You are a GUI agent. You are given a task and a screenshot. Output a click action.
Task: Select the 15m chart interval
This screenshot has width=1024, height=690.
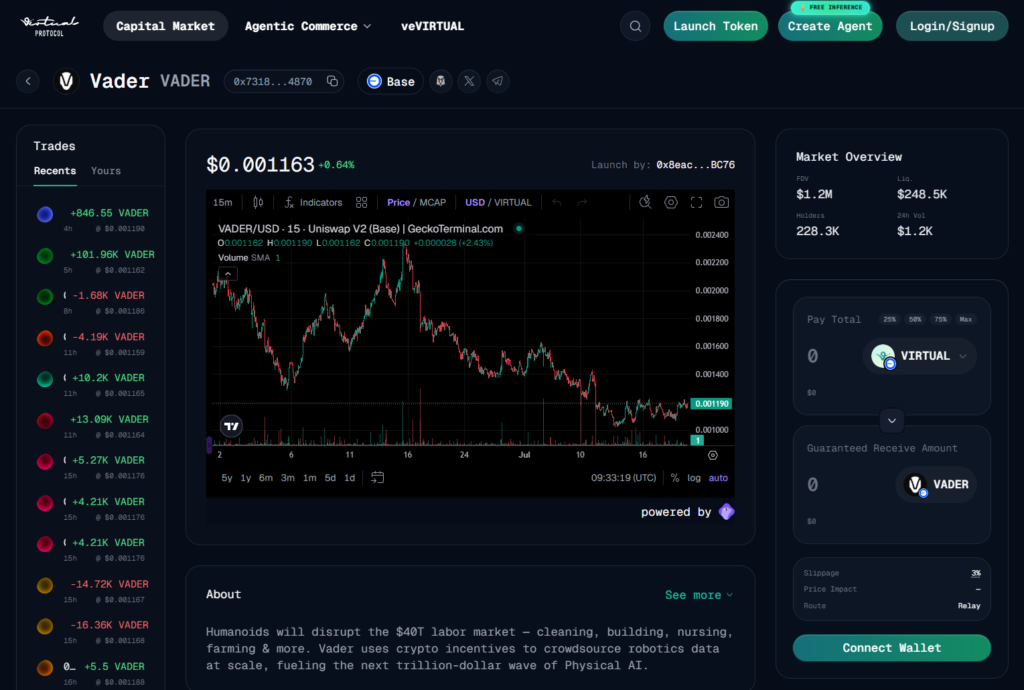(x=223, y=202)
